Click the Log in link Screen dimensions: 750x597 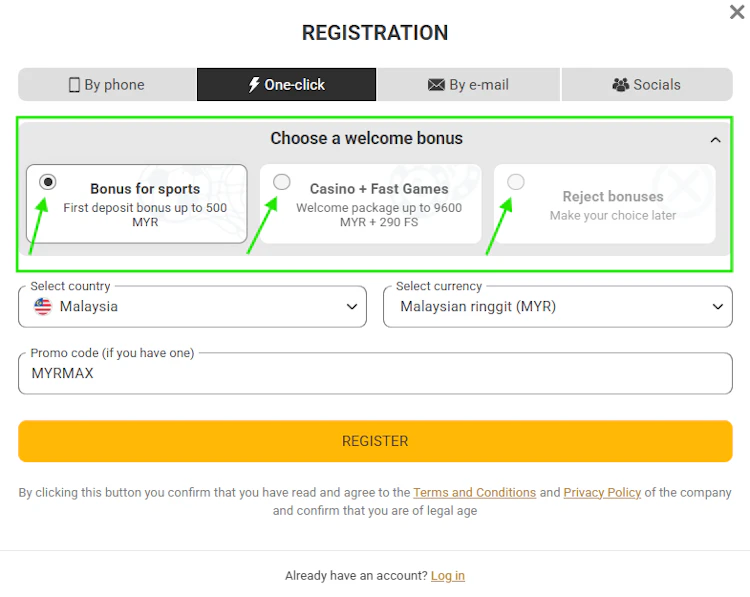(448, 575)
